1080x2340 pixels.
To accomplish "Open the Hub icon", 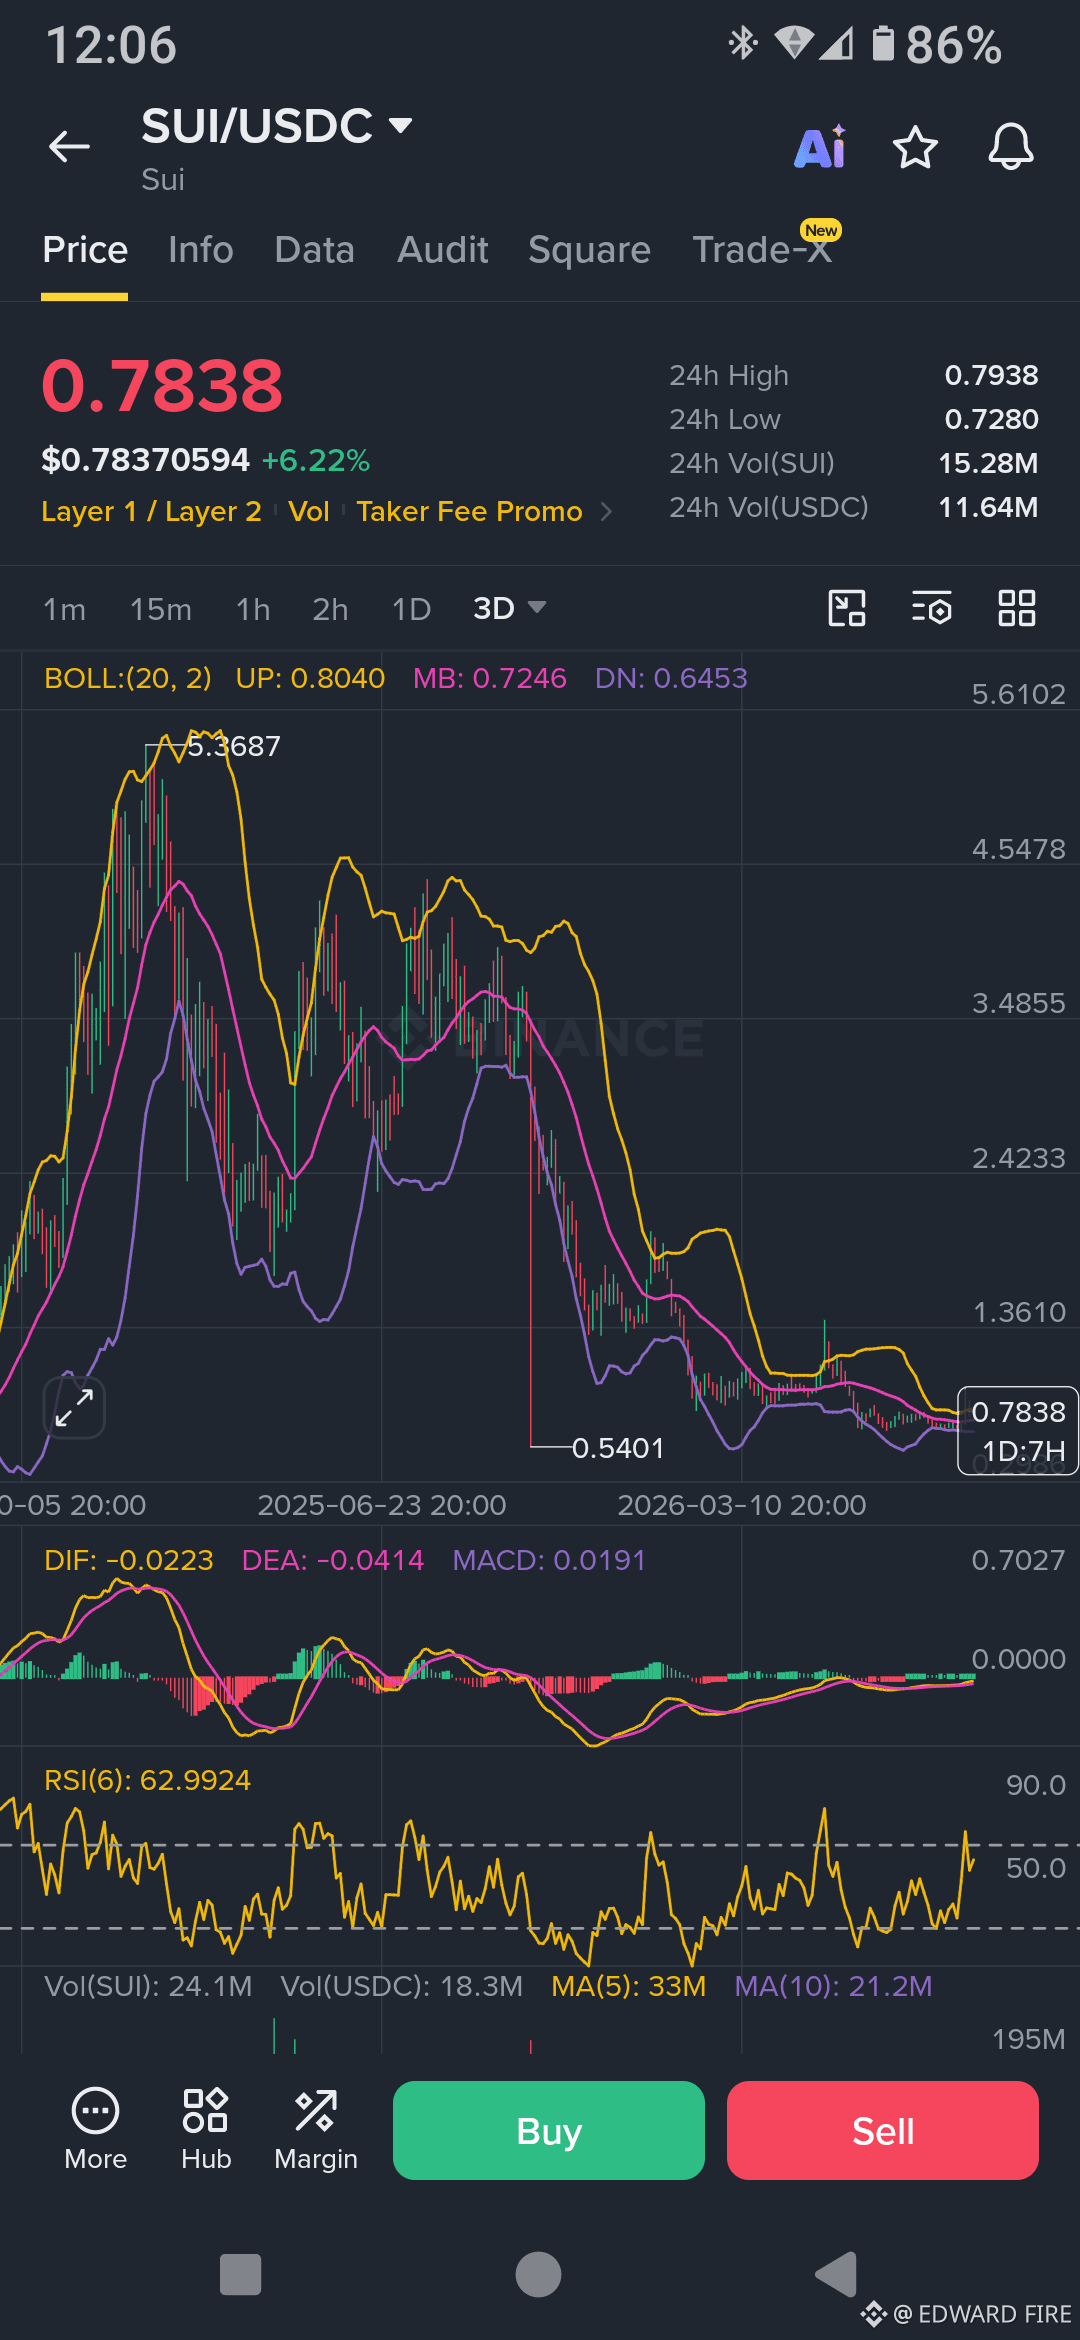I will (206, 2129).
